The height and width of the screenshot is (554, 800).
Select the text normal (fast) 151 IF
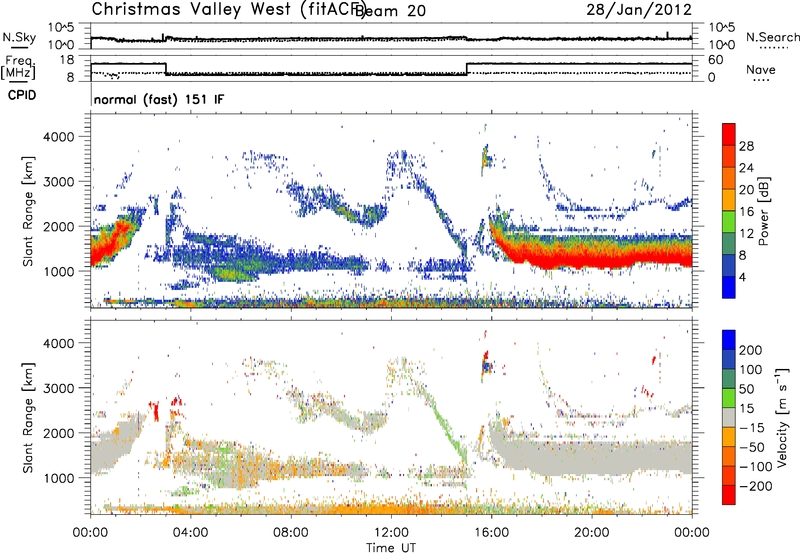pyautogui.click(x=159, y=99)
